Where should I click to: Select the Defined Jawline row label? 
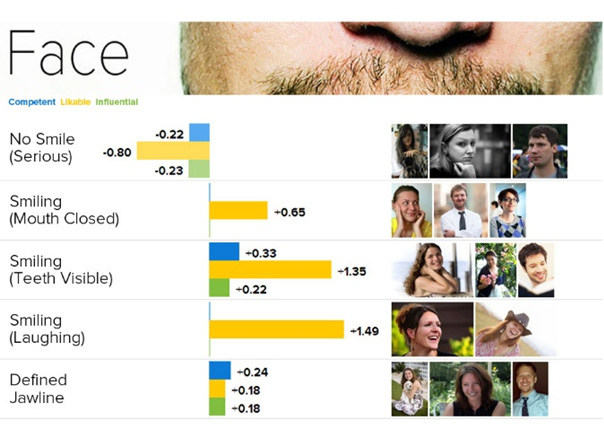38,389
